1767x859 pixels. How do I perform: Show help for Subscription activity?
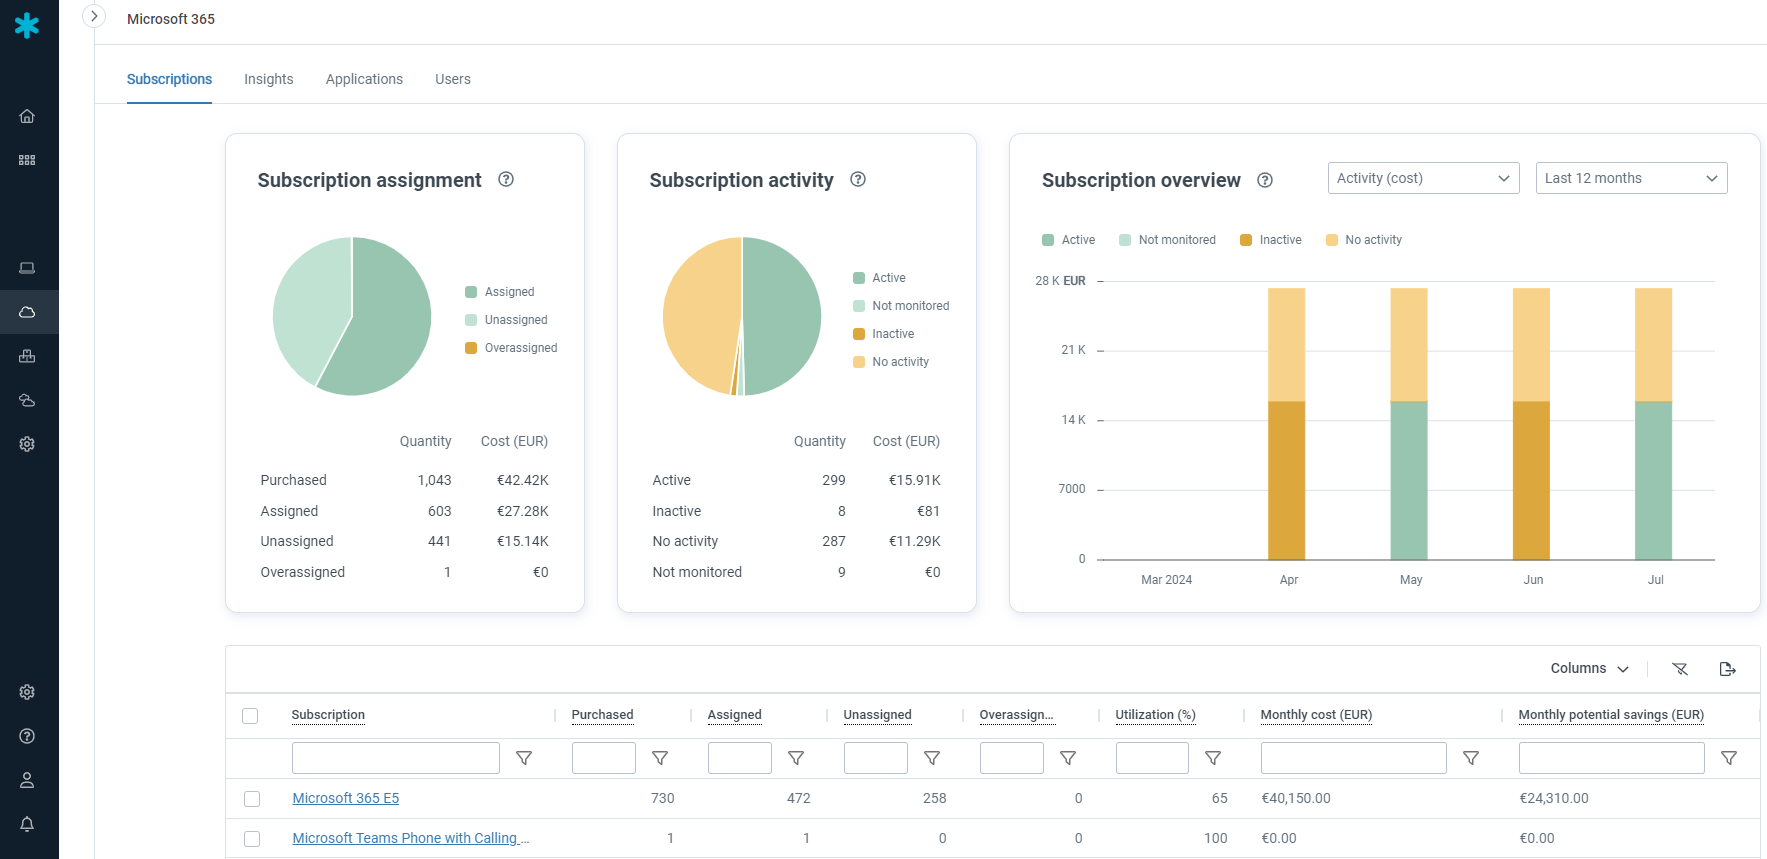click(x=858, y=179)
